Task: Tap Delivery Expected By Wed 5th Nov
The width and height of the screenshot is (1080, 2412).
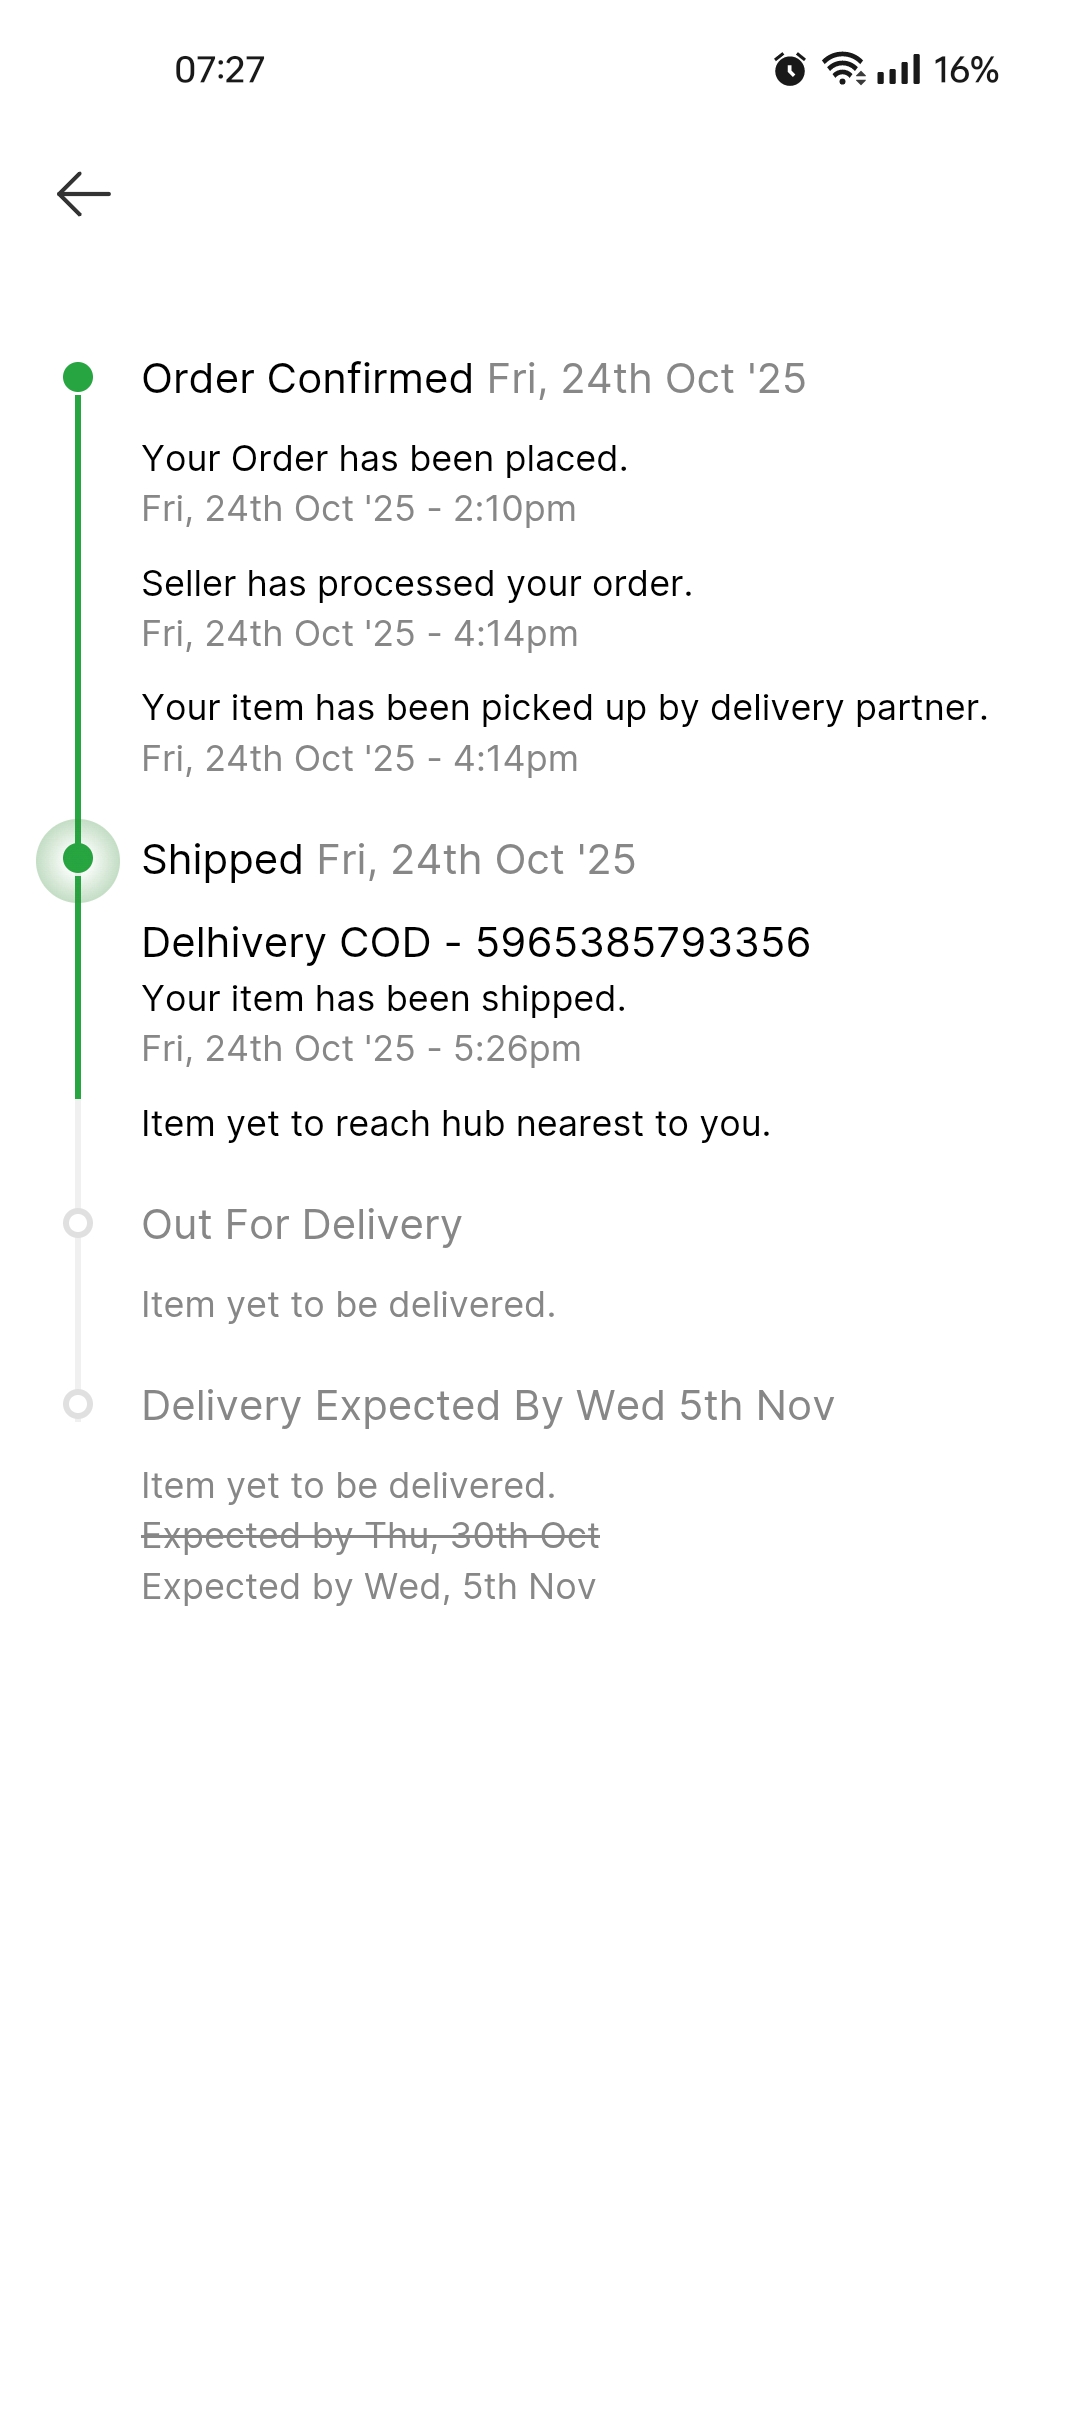Action: 488,1406
